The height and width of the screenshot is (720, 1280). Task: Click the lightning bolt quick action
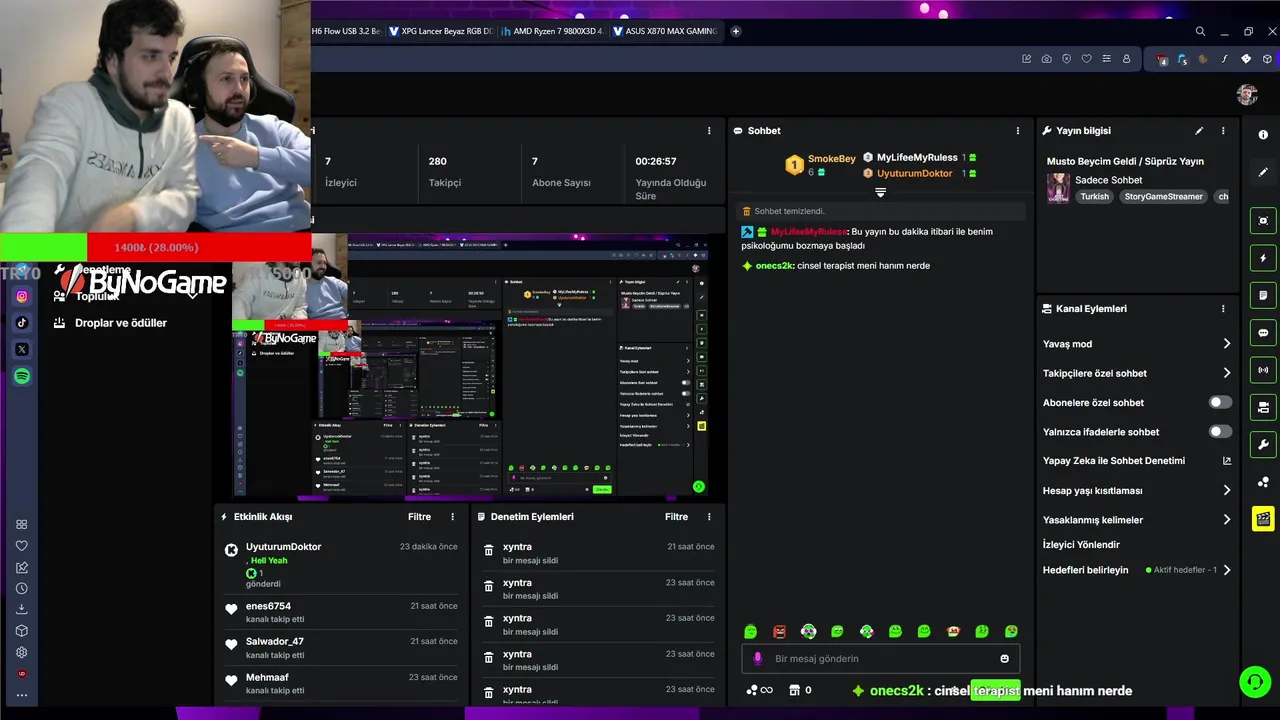(1263, 258)
